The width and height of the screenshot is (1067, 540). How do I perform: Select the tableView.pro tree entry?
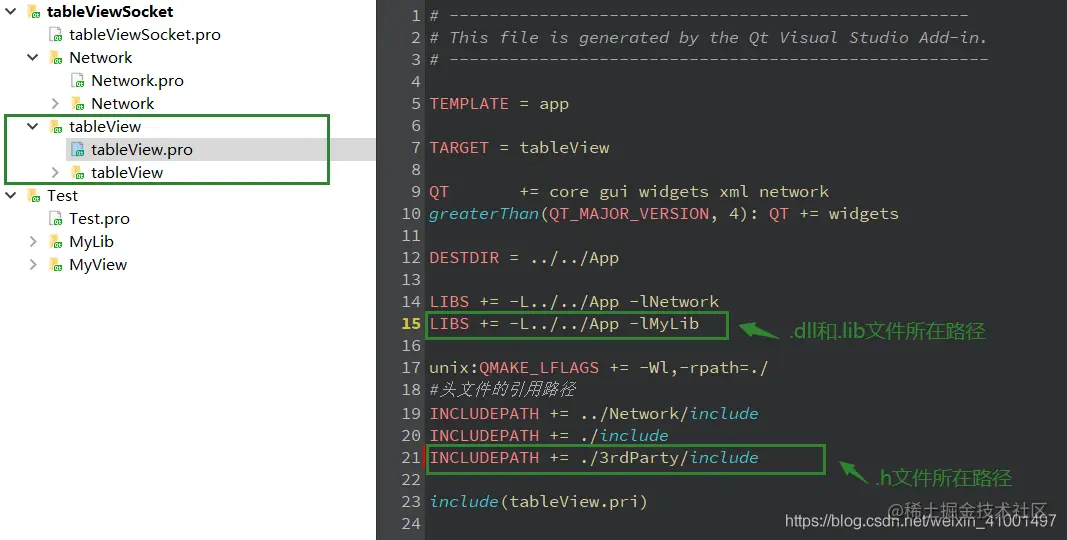(142, 150)
